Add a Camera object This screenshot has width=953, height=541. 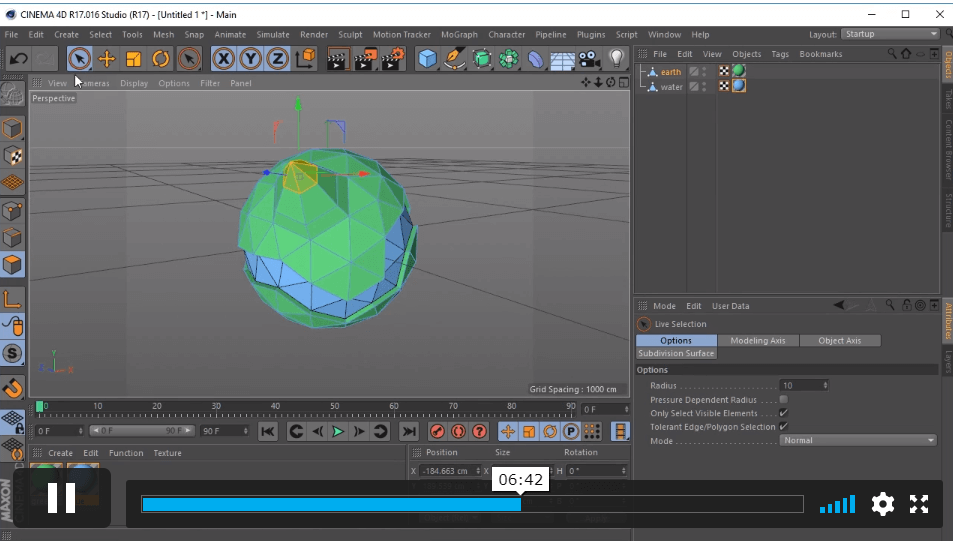589,59
